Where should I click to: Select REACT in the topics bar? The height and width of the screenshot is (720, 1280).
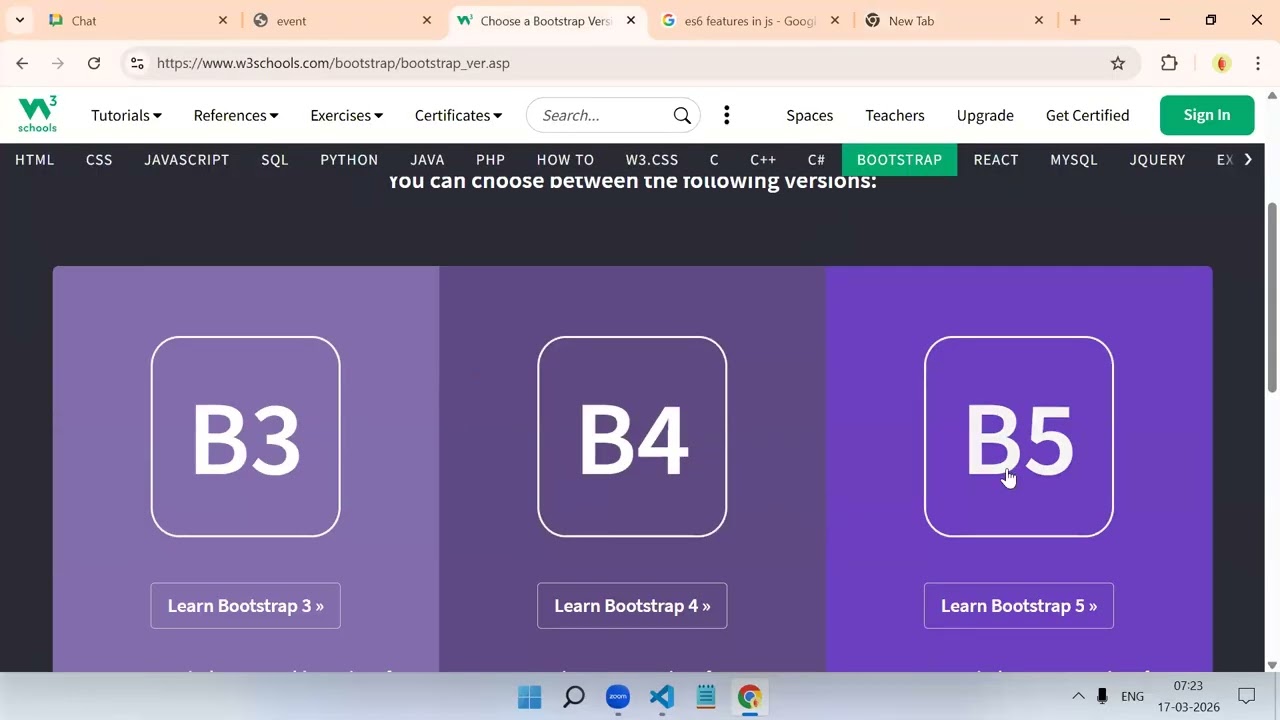(996, 160)
